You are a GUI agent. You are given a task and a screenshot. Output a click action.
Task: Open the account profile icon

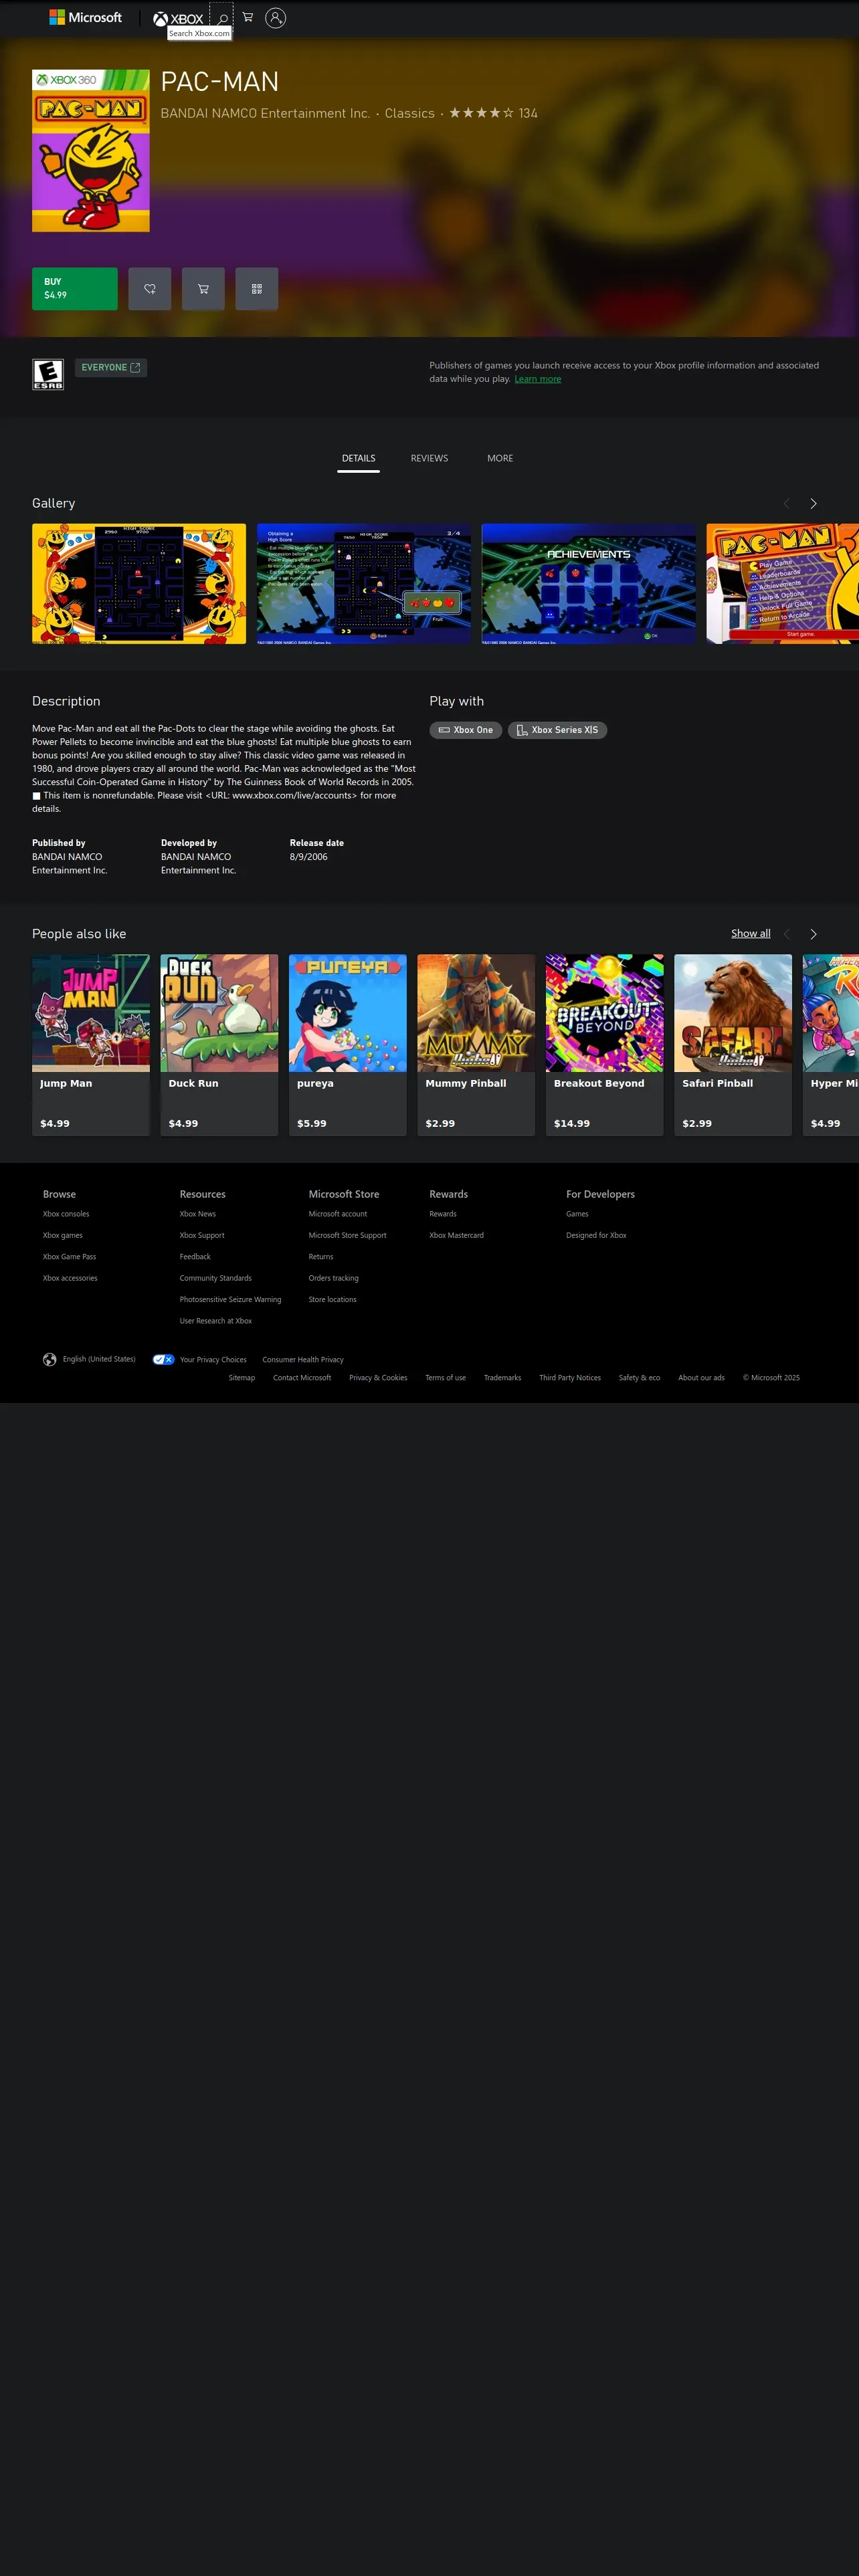pos(276,17)
